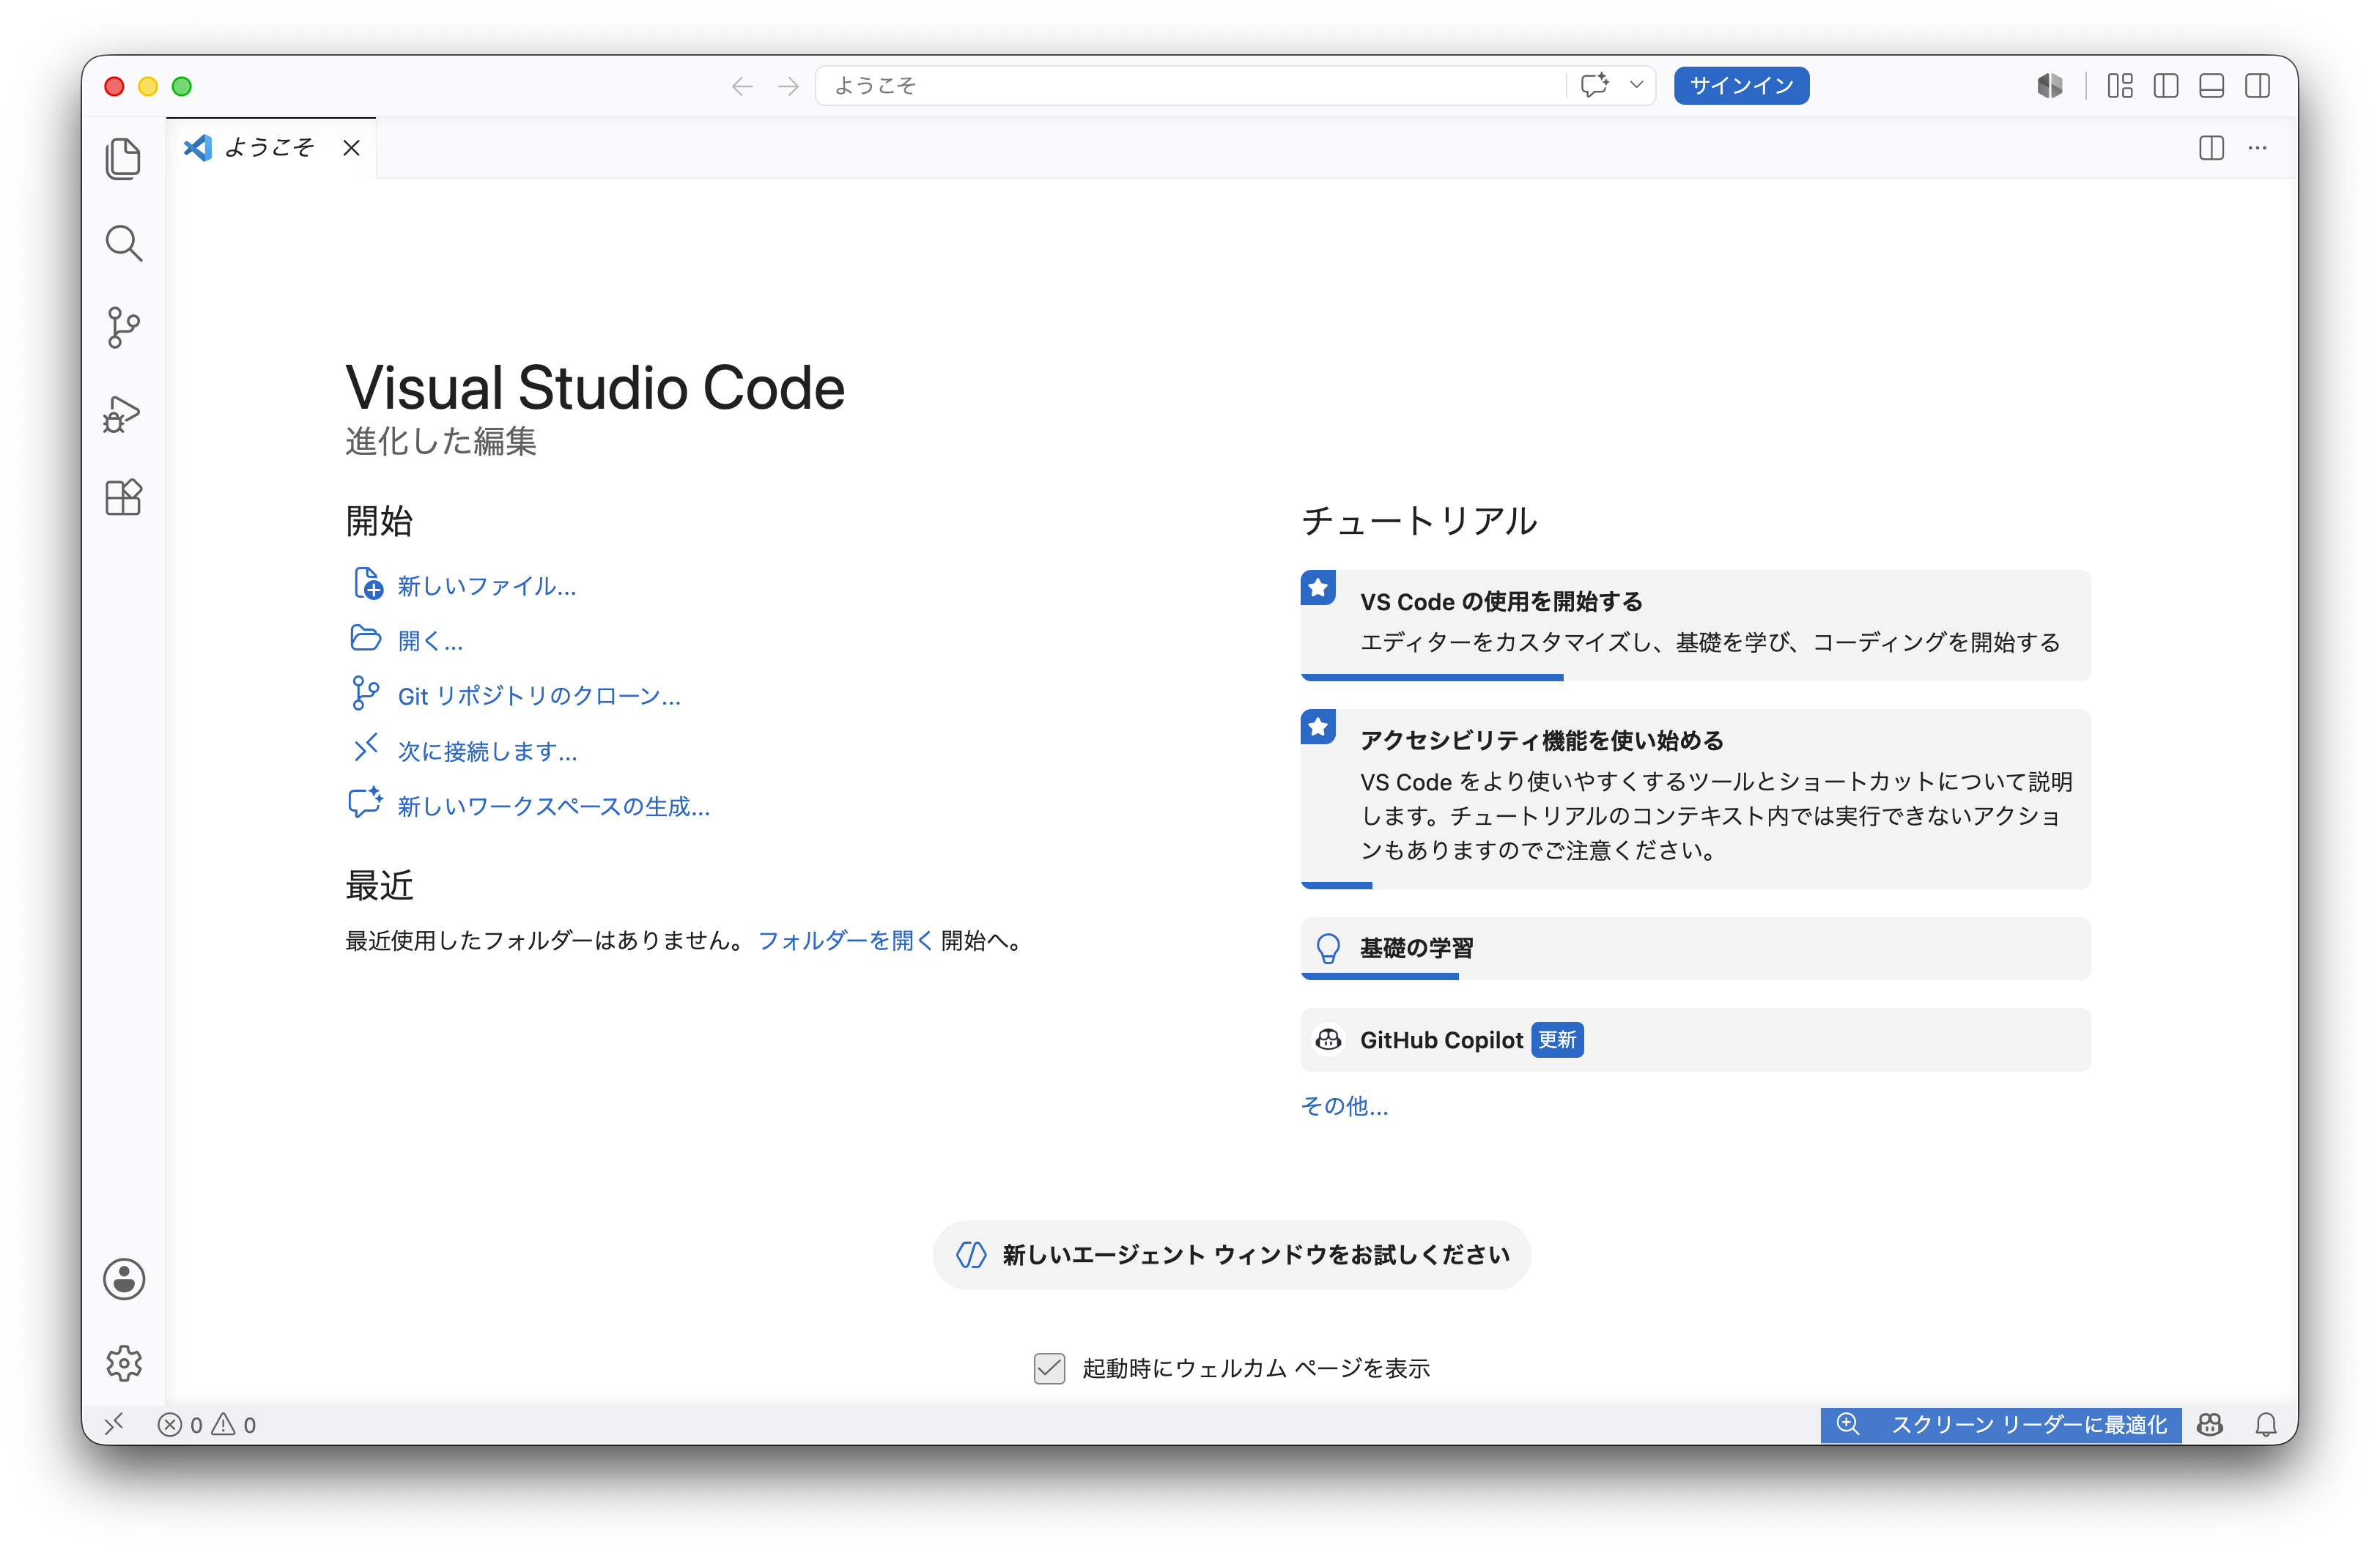The height and width of the screenshot is (1553, 2380).
Task: Click the 進化した編集 subtitle text
Action: point(441,441)
